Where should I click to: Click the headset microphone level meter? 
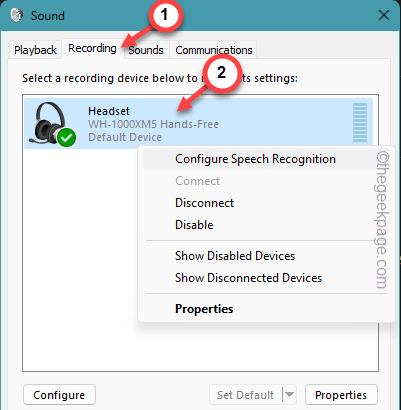pos(360,123)
